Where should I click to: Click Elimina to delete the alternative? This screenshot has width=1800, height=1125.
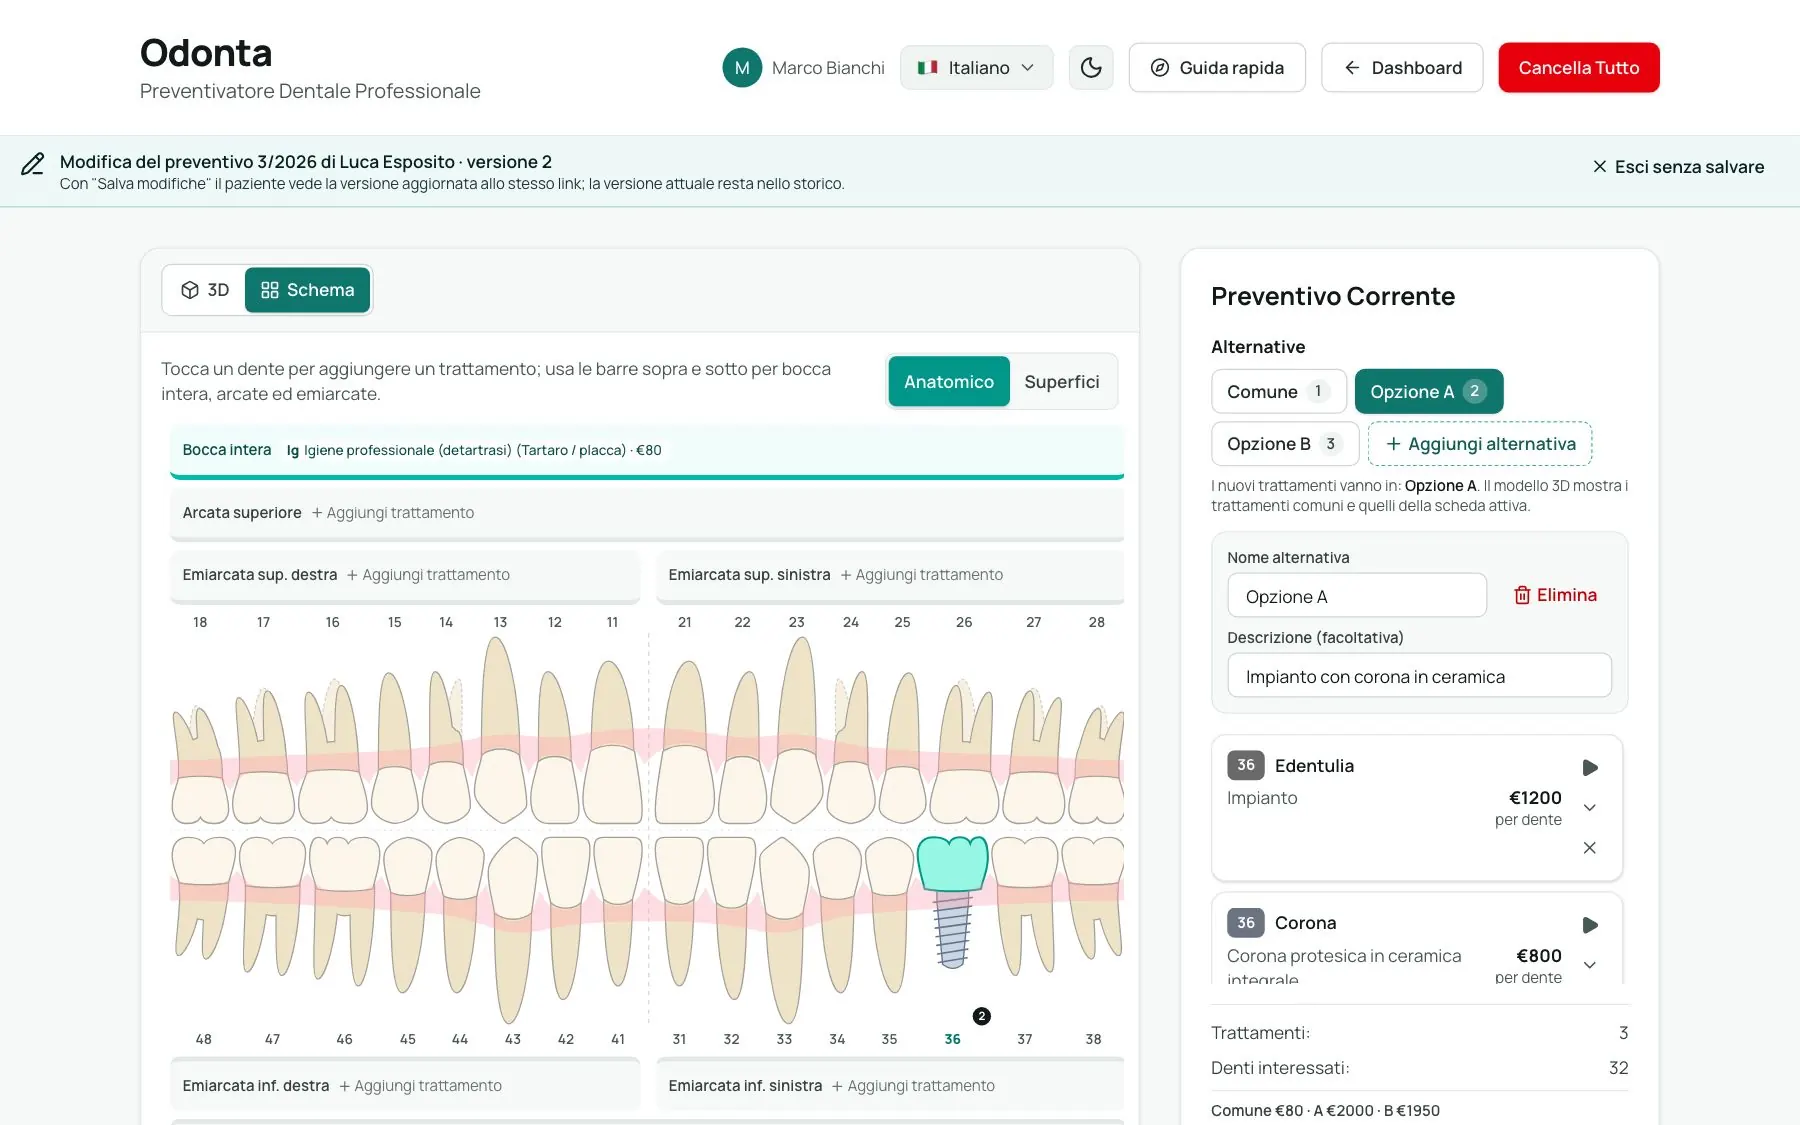click(x=1555, y=595)
